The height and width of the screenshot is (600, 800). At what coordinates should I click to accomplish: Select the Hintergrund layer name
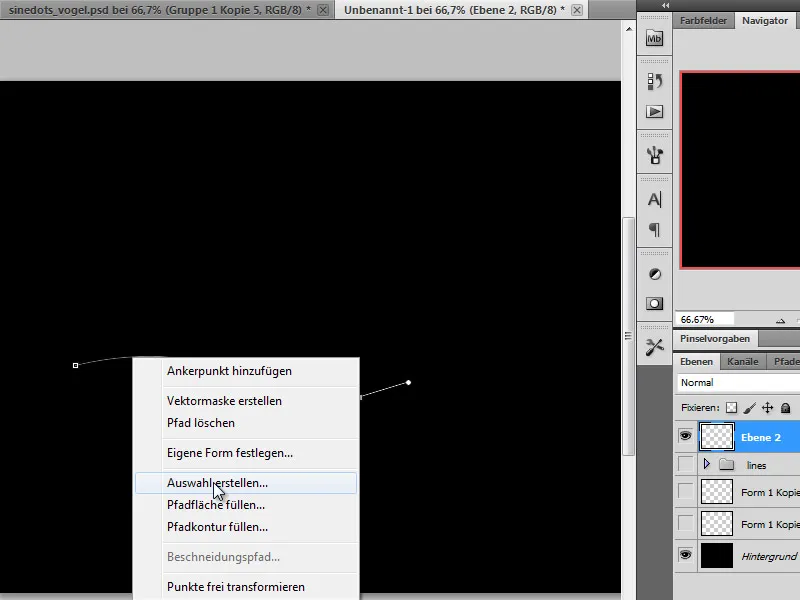tap(769, 556)
